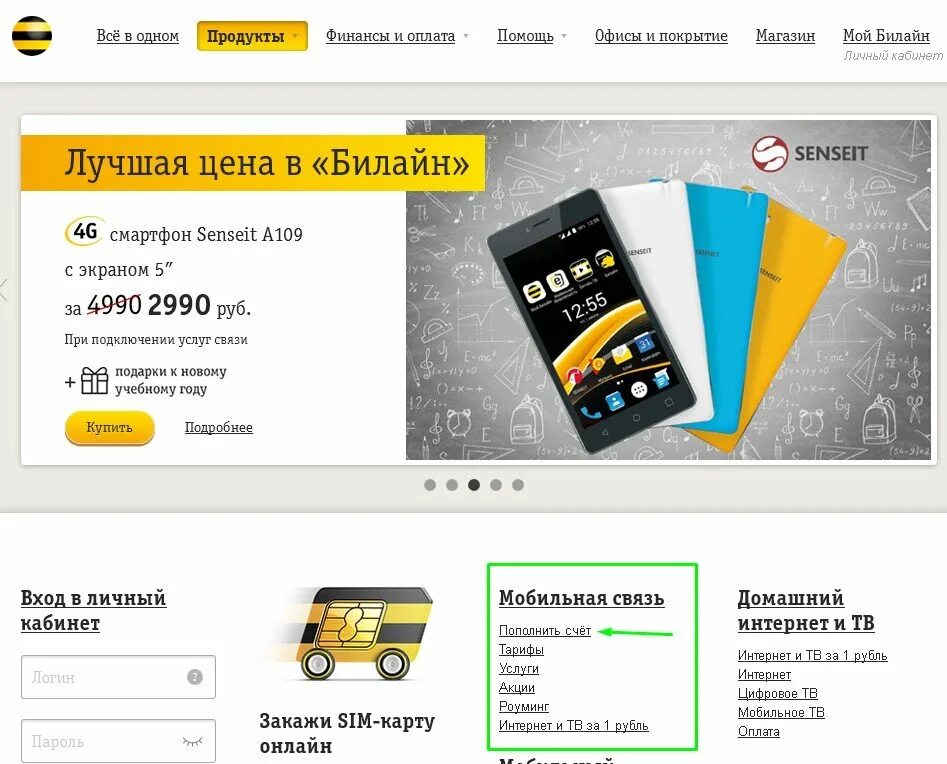This screenshot has height=764, width=947.
Task: Click the 4G badge icon
Action: [x=84, y=232]
